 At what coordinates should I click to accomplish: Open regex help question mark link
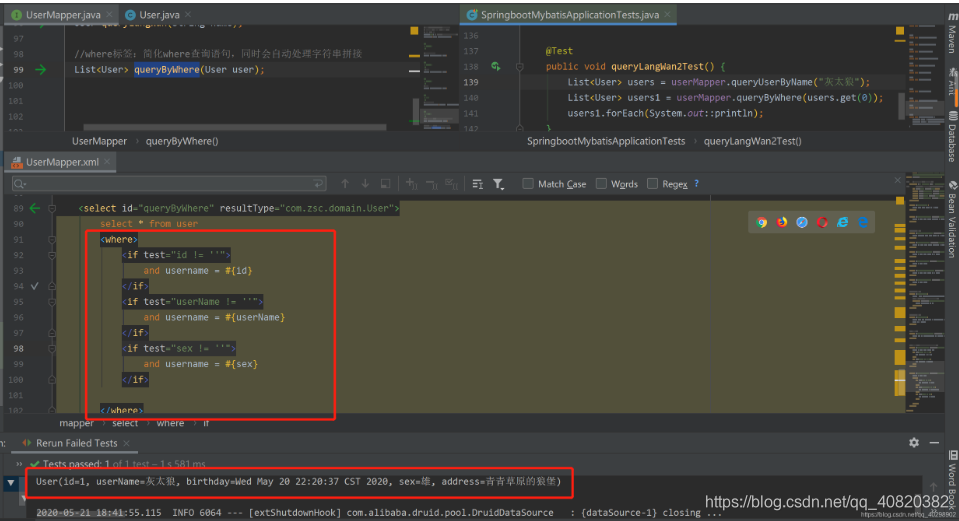tap(697, 184)
